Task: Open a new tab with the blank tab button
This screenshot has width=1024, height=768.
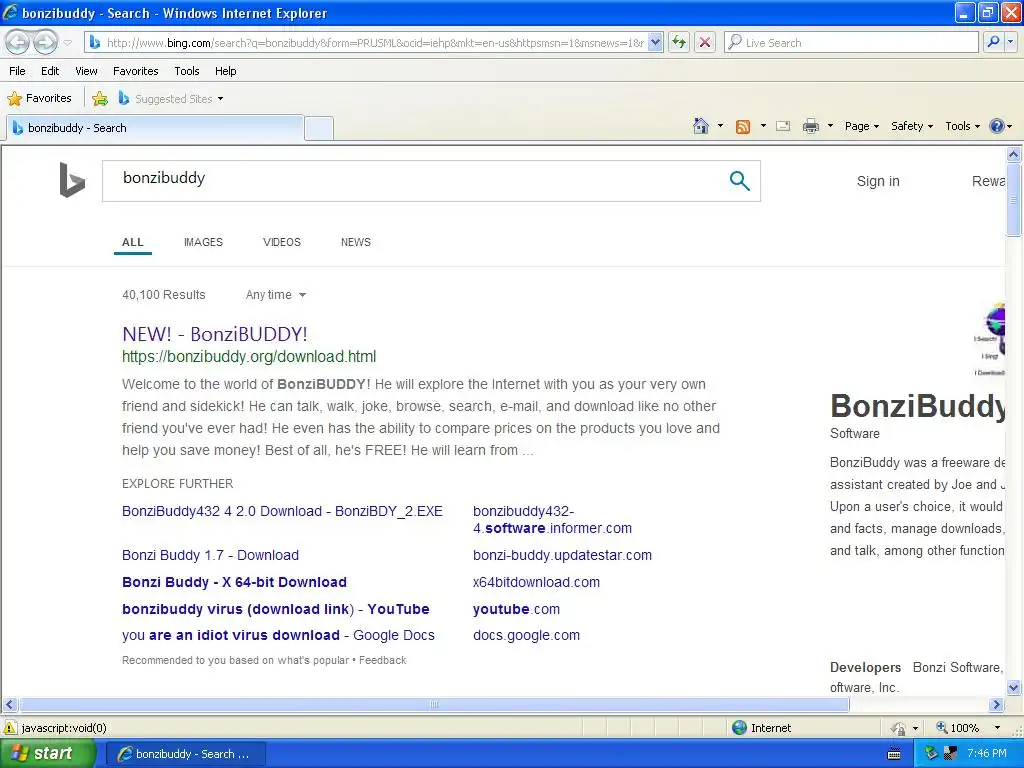Action: 319,128
